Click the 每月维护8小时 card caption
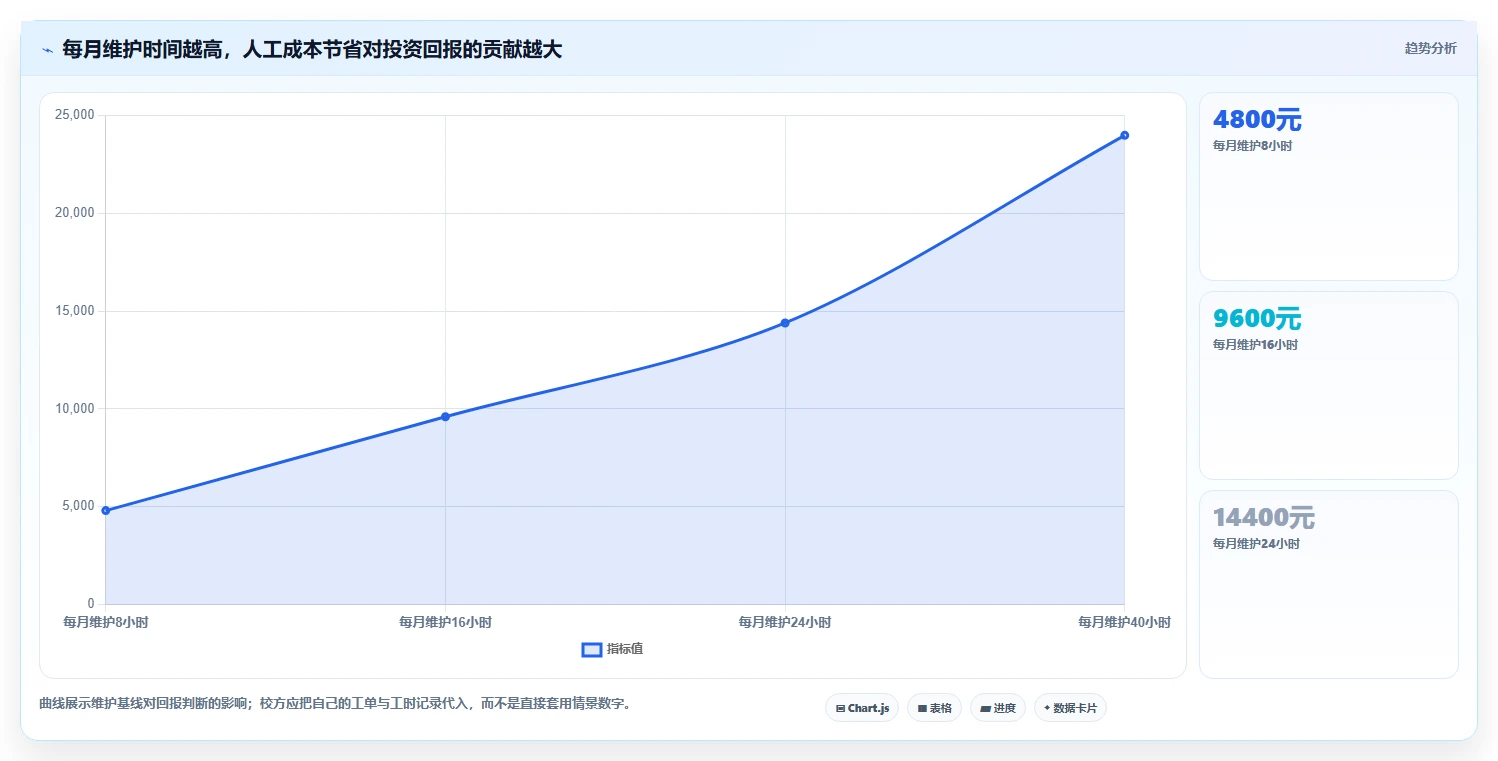This screenshot has width=1498, height=761. [1252, 146]
